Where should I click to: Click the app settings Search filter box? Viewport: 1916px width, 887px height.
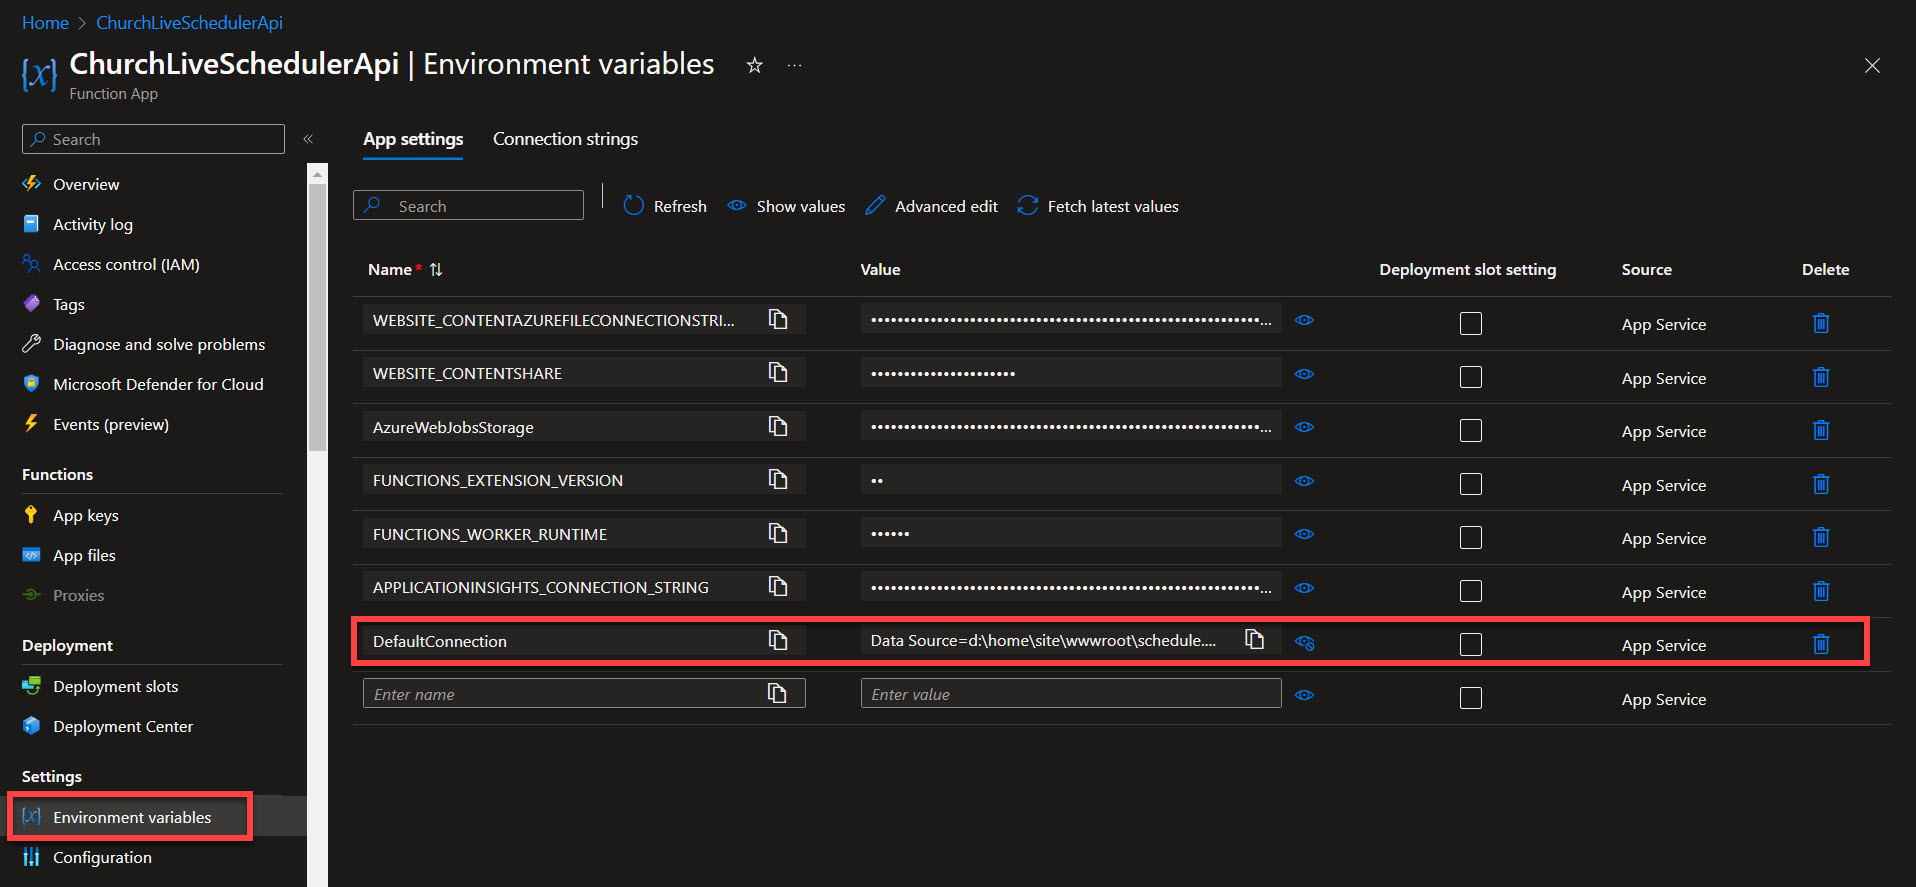(x=468, y=205)
